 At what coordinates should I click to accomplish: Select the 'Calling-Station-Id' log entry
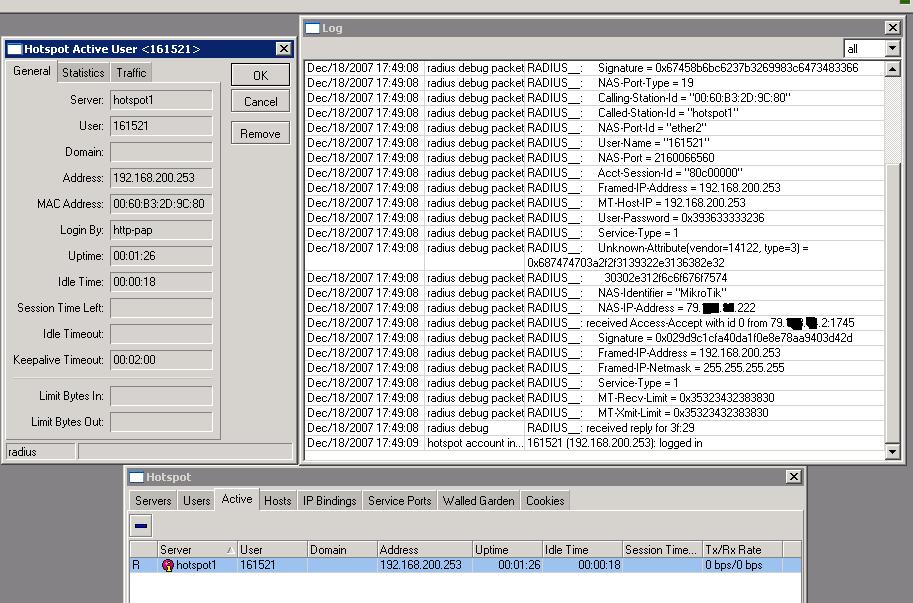tap(594, 98)
